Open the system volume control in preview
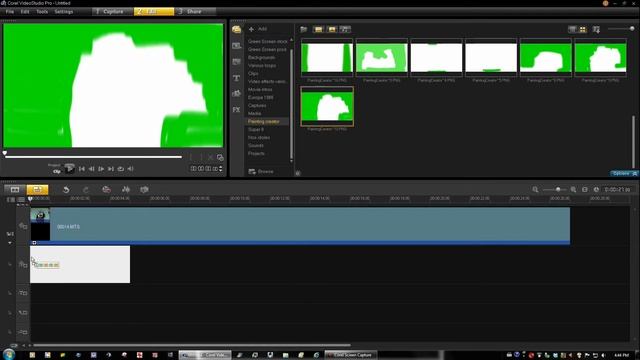640x360 pixels. 131,169
